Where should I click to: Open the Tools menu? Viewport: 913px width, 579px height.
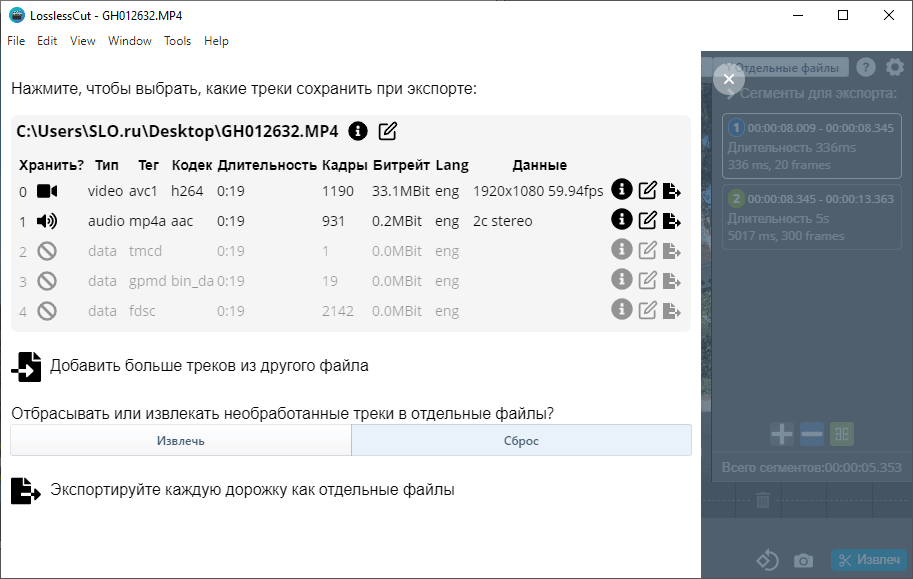click(x=178, y=41)
